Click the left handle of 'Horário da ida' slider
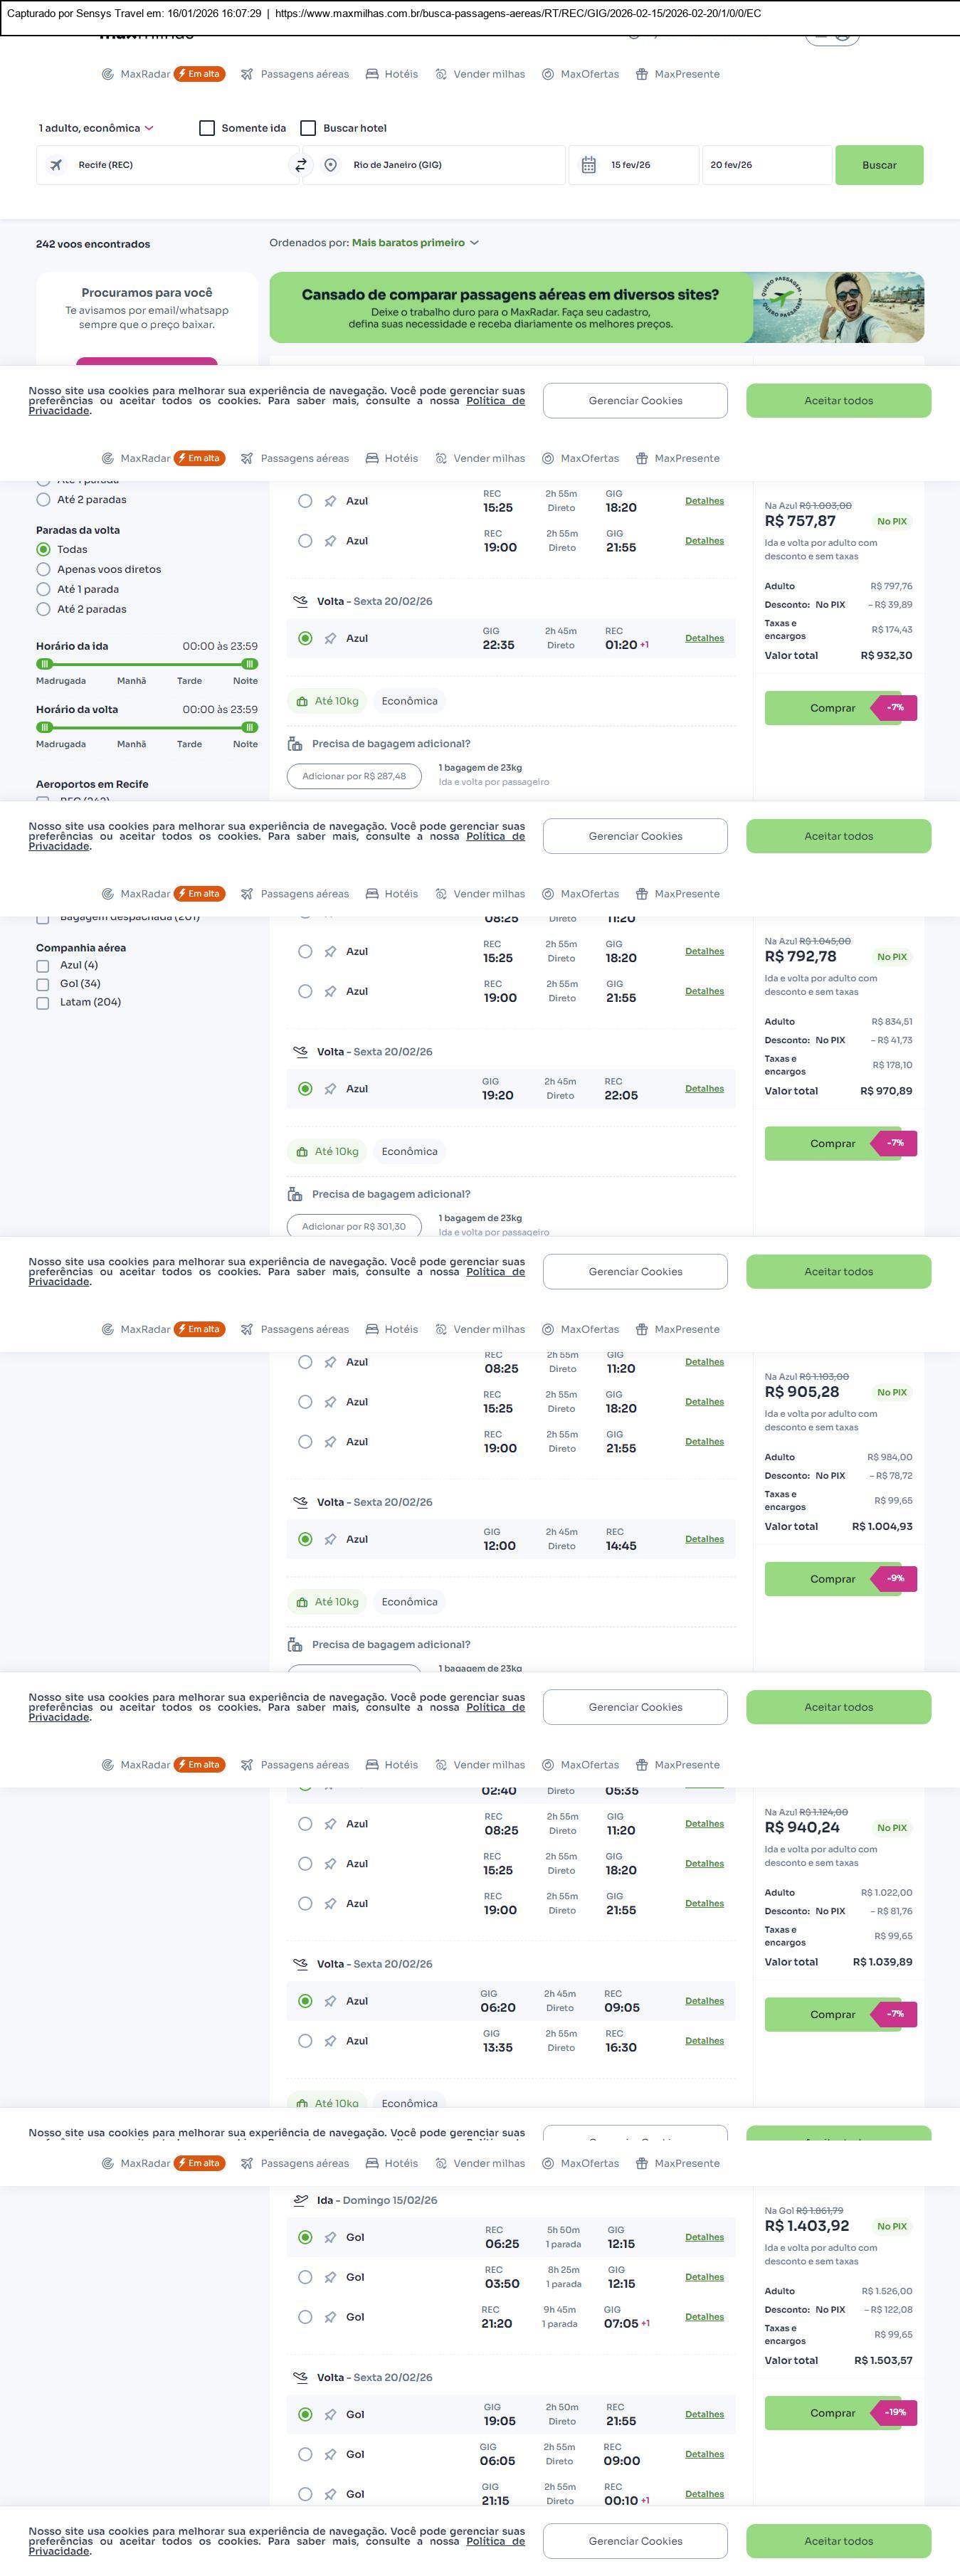Image resolution: width=960 pixels, height=2576 pixels. pyautogui.click(x=44, y=664)
